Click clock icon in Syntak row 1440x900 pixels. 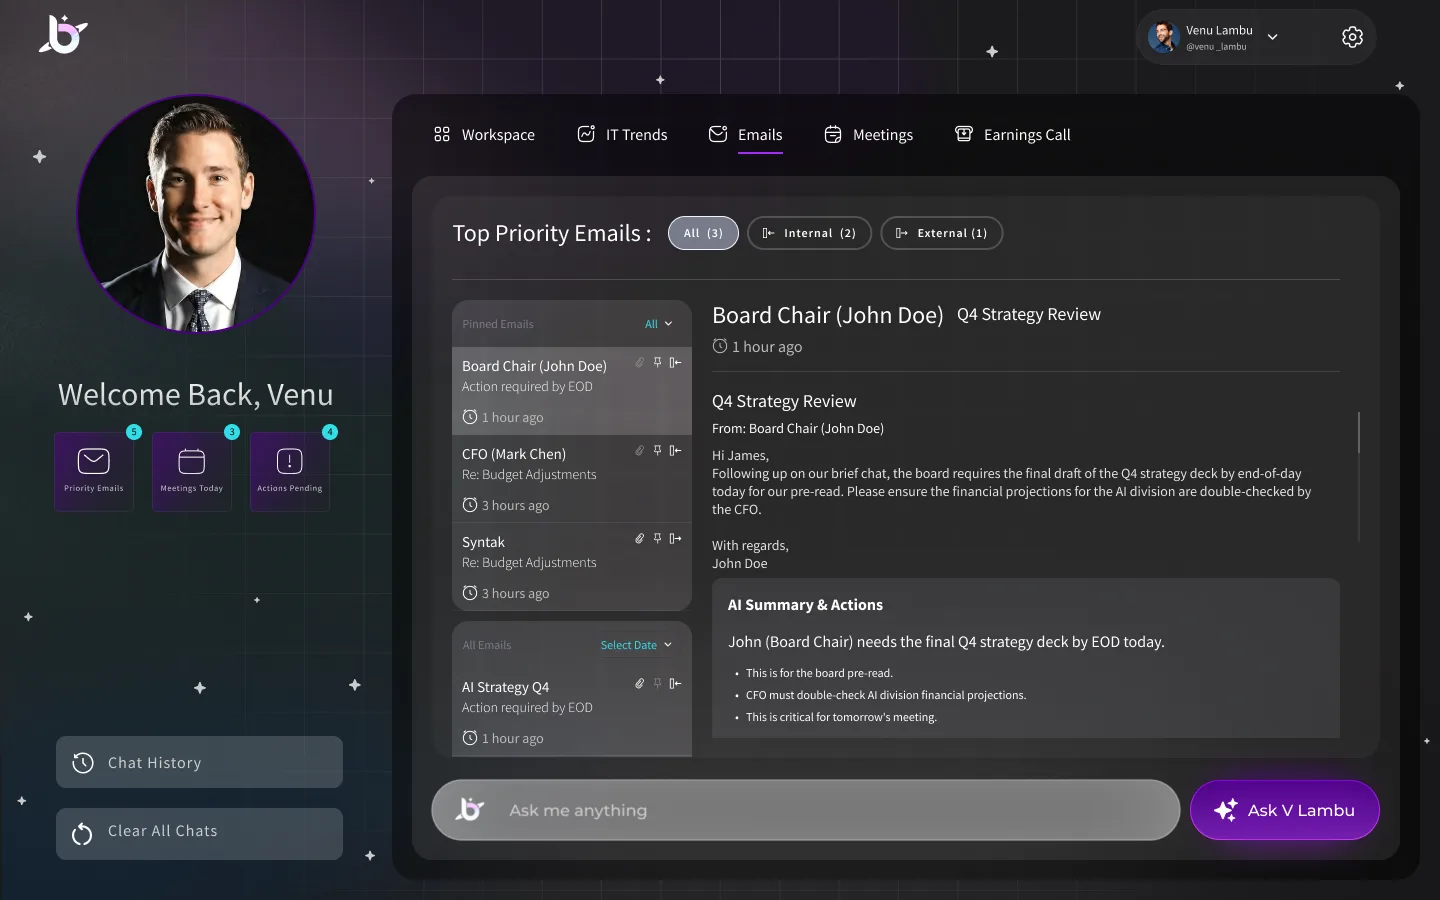[470, 593]
